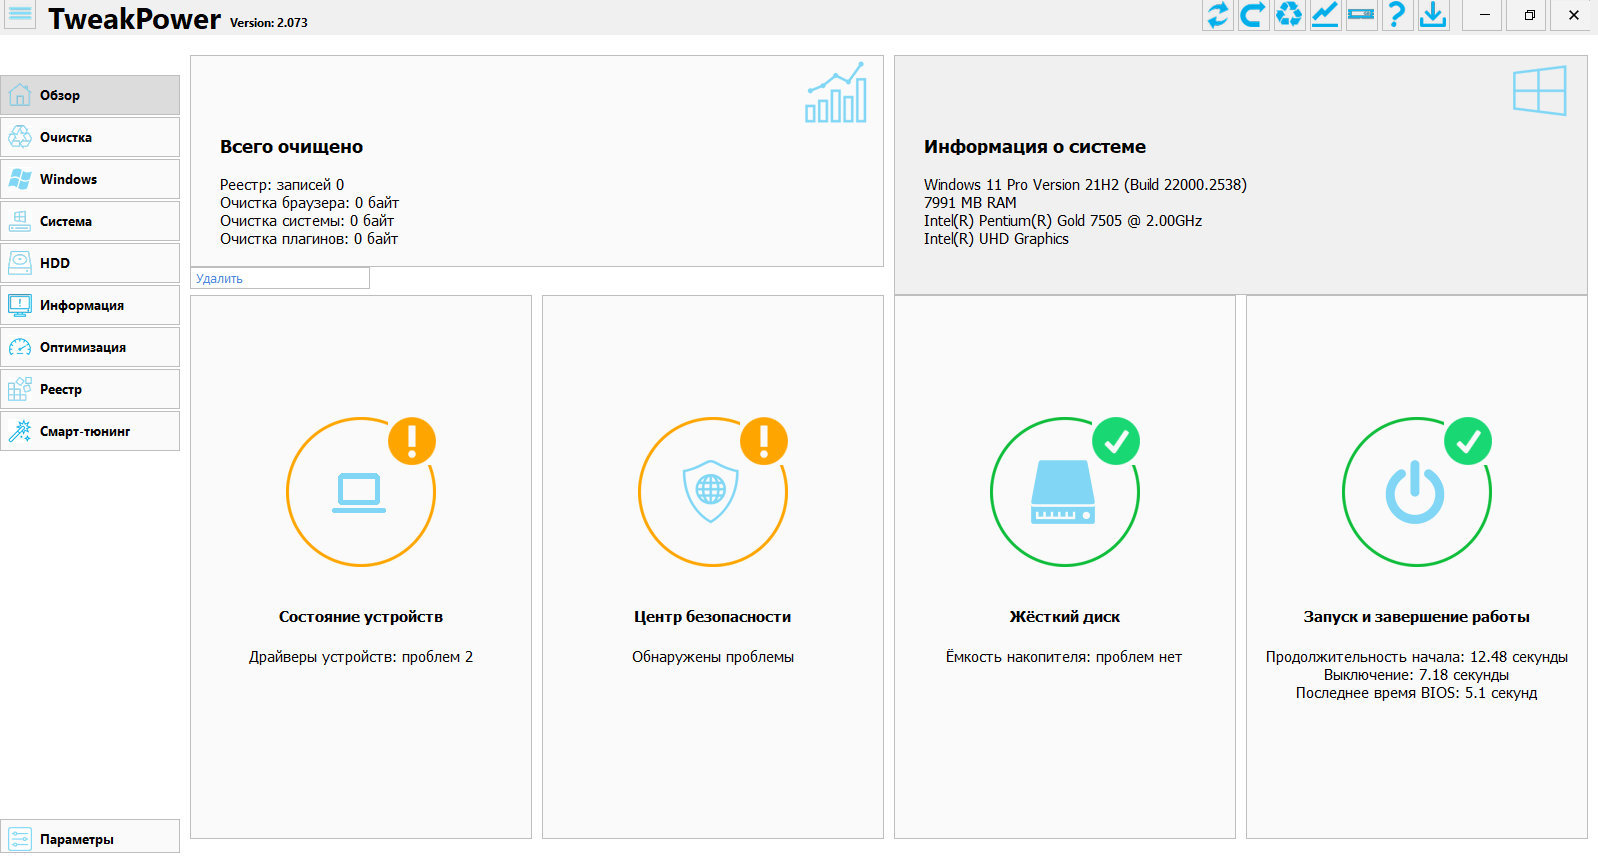Click the memory module toolbar icon
1598x859 pixels.
(1361, 15)
